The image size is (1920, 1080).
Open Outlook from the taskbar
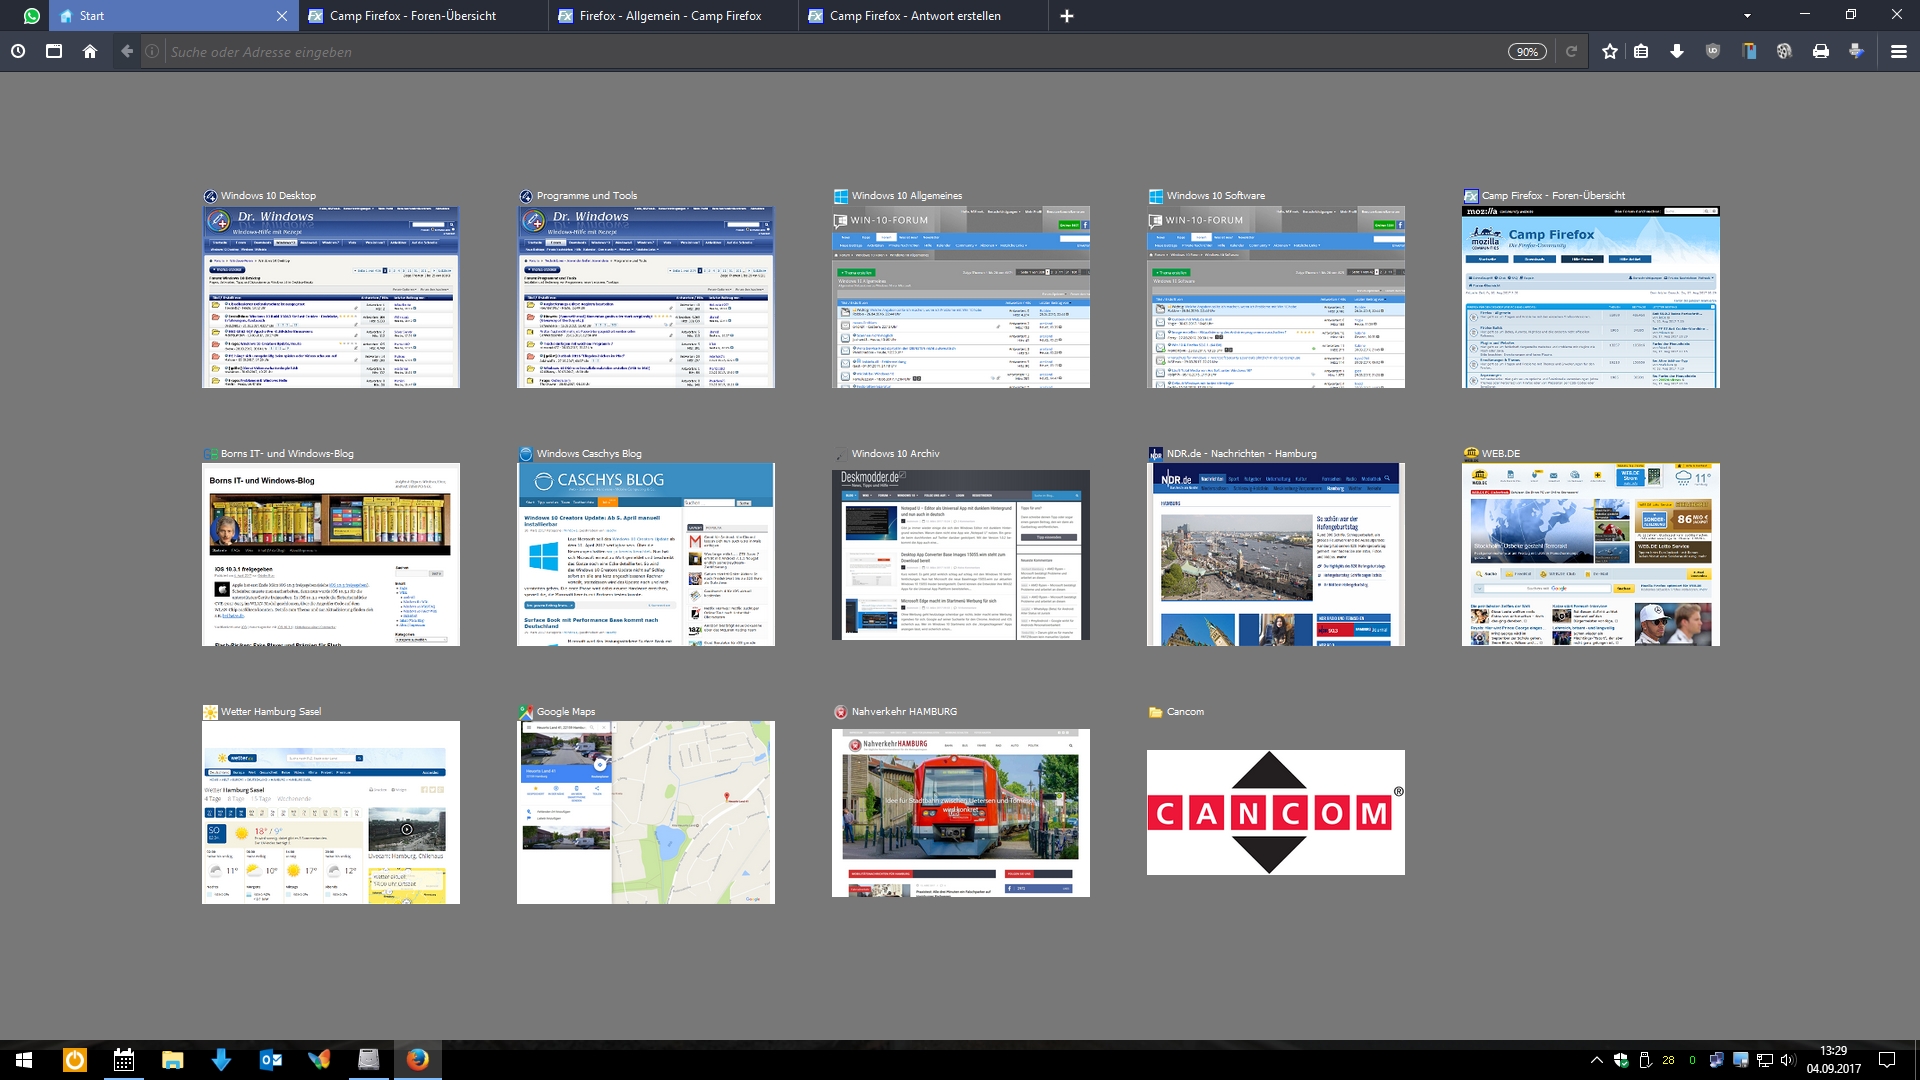click(270, 1060)
